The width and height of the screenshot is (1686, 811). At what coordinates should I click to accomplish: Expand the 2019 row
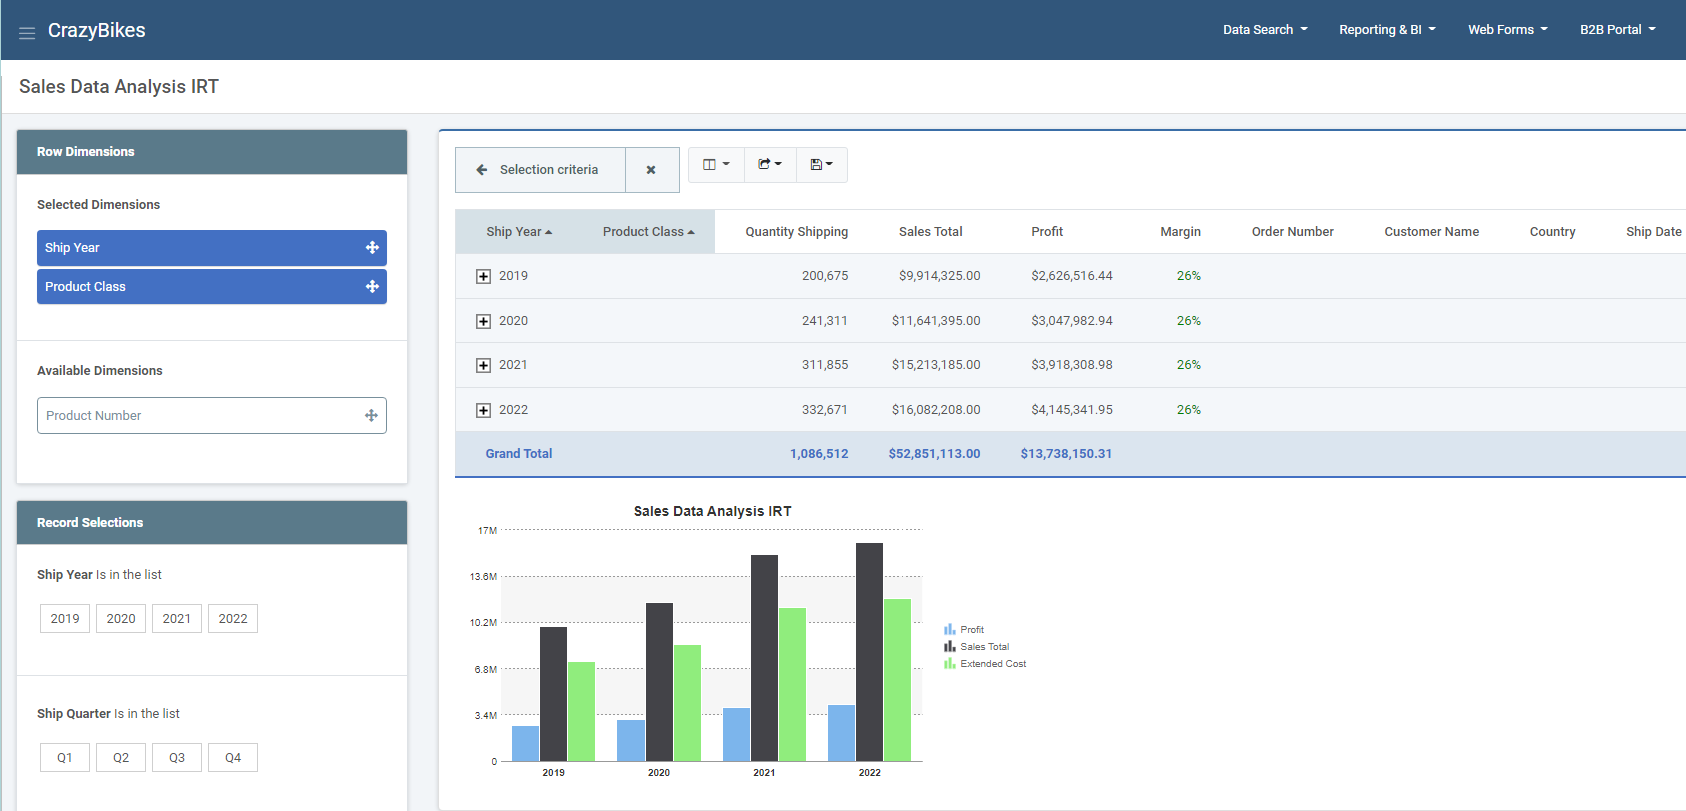click(483, 277)
